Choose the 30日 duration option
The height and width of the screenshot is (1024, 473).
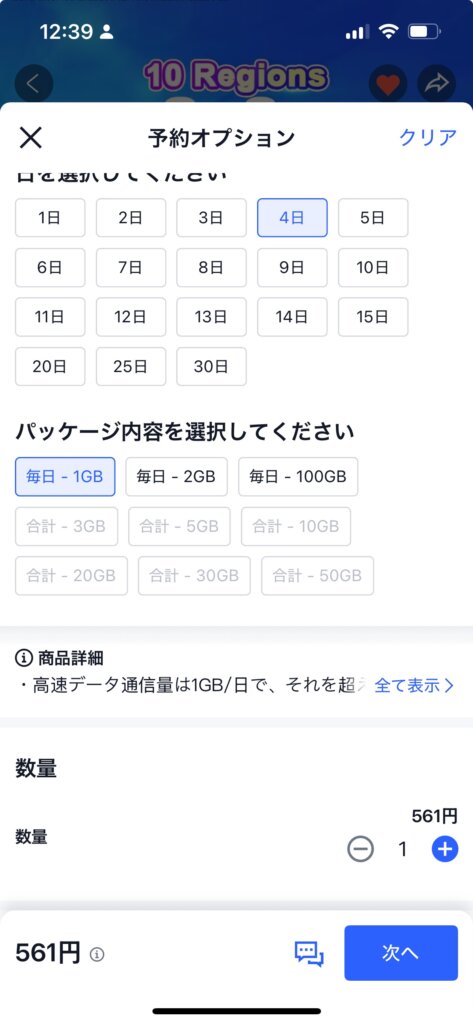(x=211, y=366)
